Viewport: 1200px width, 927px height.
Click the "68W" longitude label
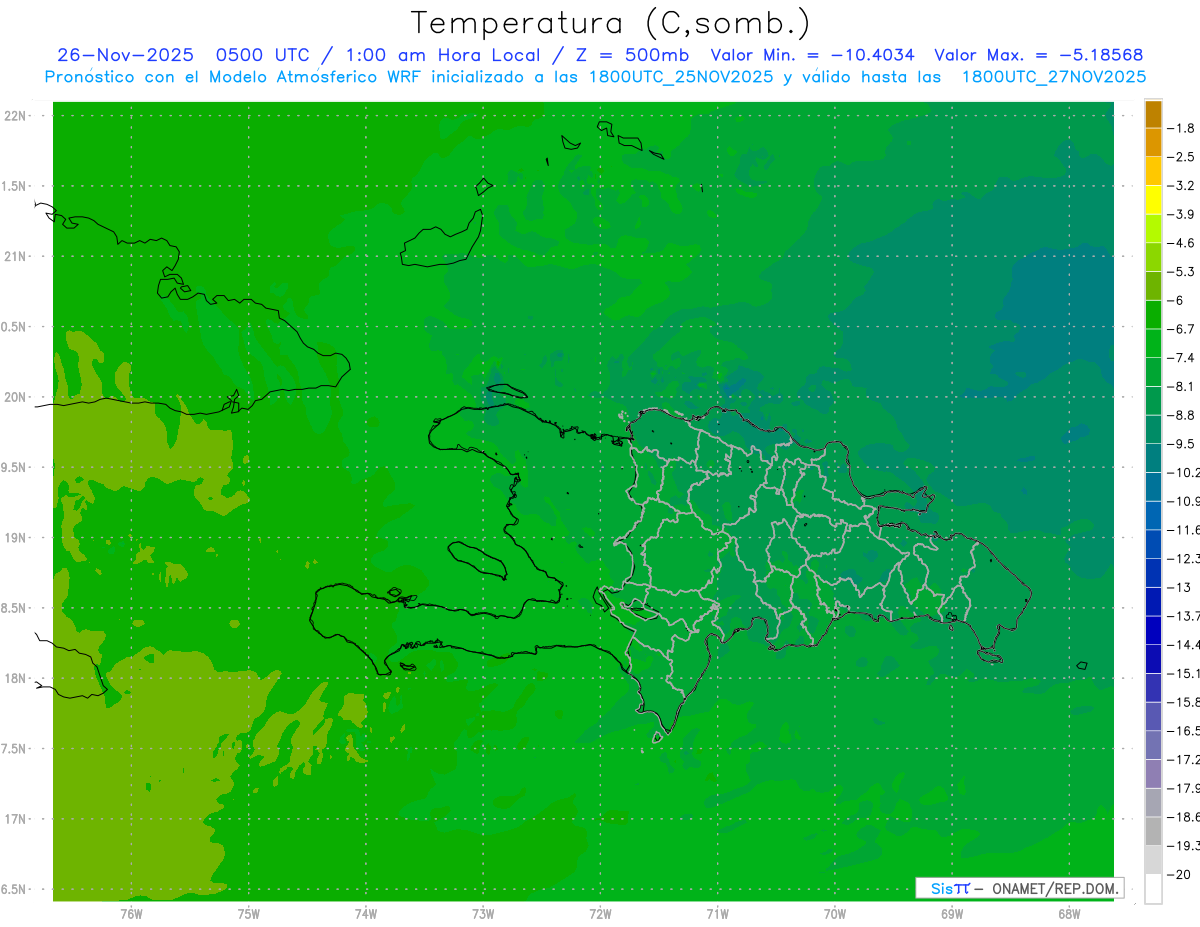[1069, 913]
